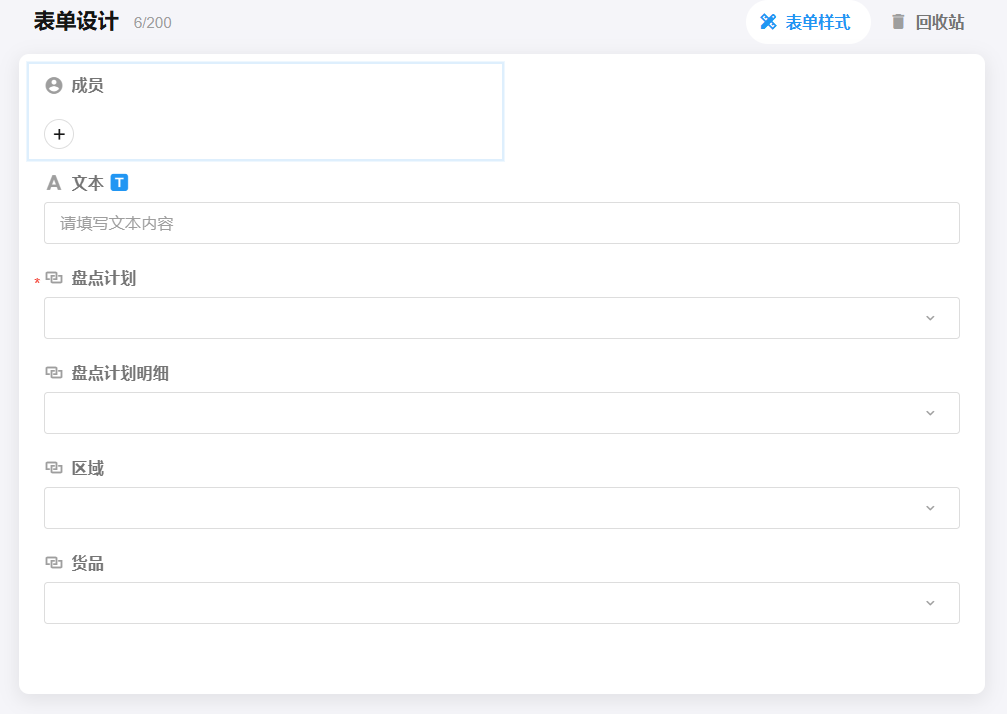Click the link icon beside 盘点计划 label
The image size is (1007, 714).
[x=54, y=278]
